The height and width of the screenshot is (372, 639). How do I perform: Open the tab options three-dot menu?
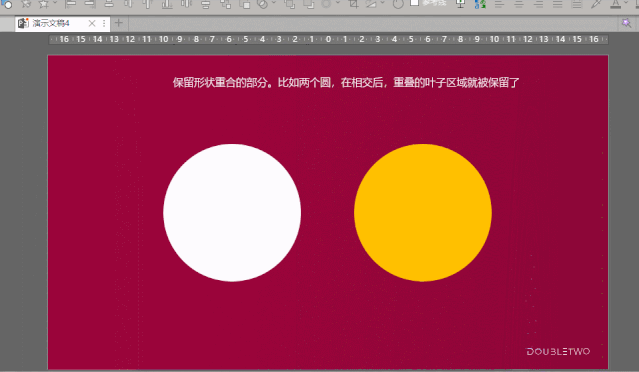point(104,23)
